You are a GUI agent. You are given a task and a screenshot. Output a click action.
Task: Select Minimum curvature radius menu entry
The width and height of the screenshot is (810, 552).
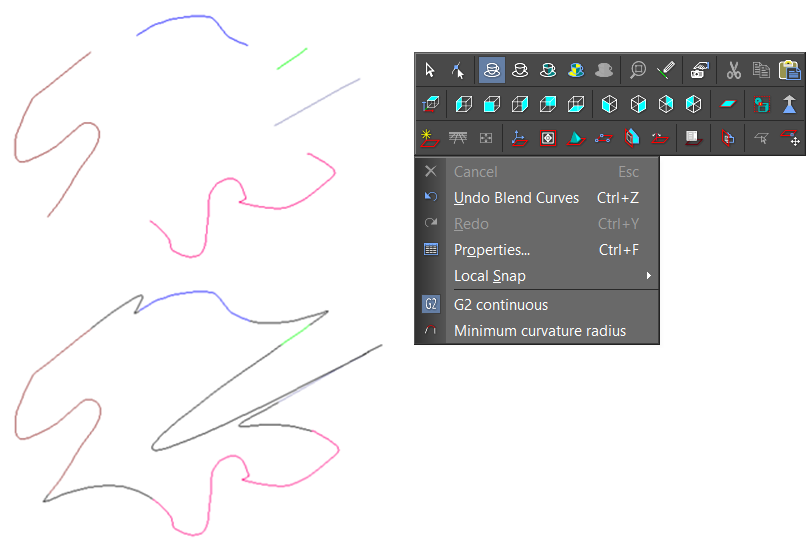(537, 330)
